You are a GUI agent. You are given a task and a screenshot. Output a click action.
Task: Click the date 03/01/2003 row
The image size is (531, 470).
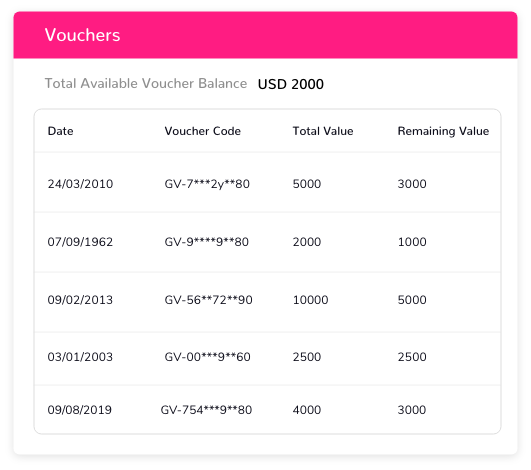[x=268, y=359]
